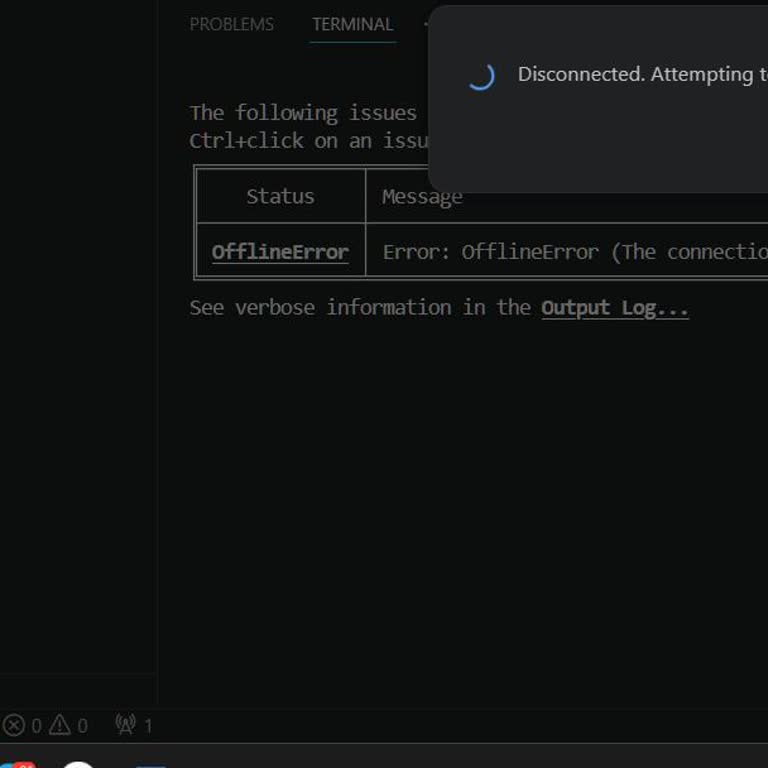Click the Error: OfflineError message text
This screenshot has height=768, width=768.
[x=575, y=252]
